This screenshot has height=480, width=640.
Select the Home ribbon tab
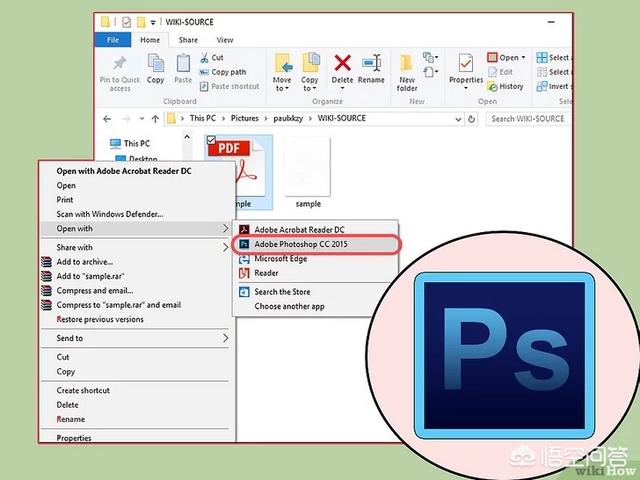pos(150,40)
